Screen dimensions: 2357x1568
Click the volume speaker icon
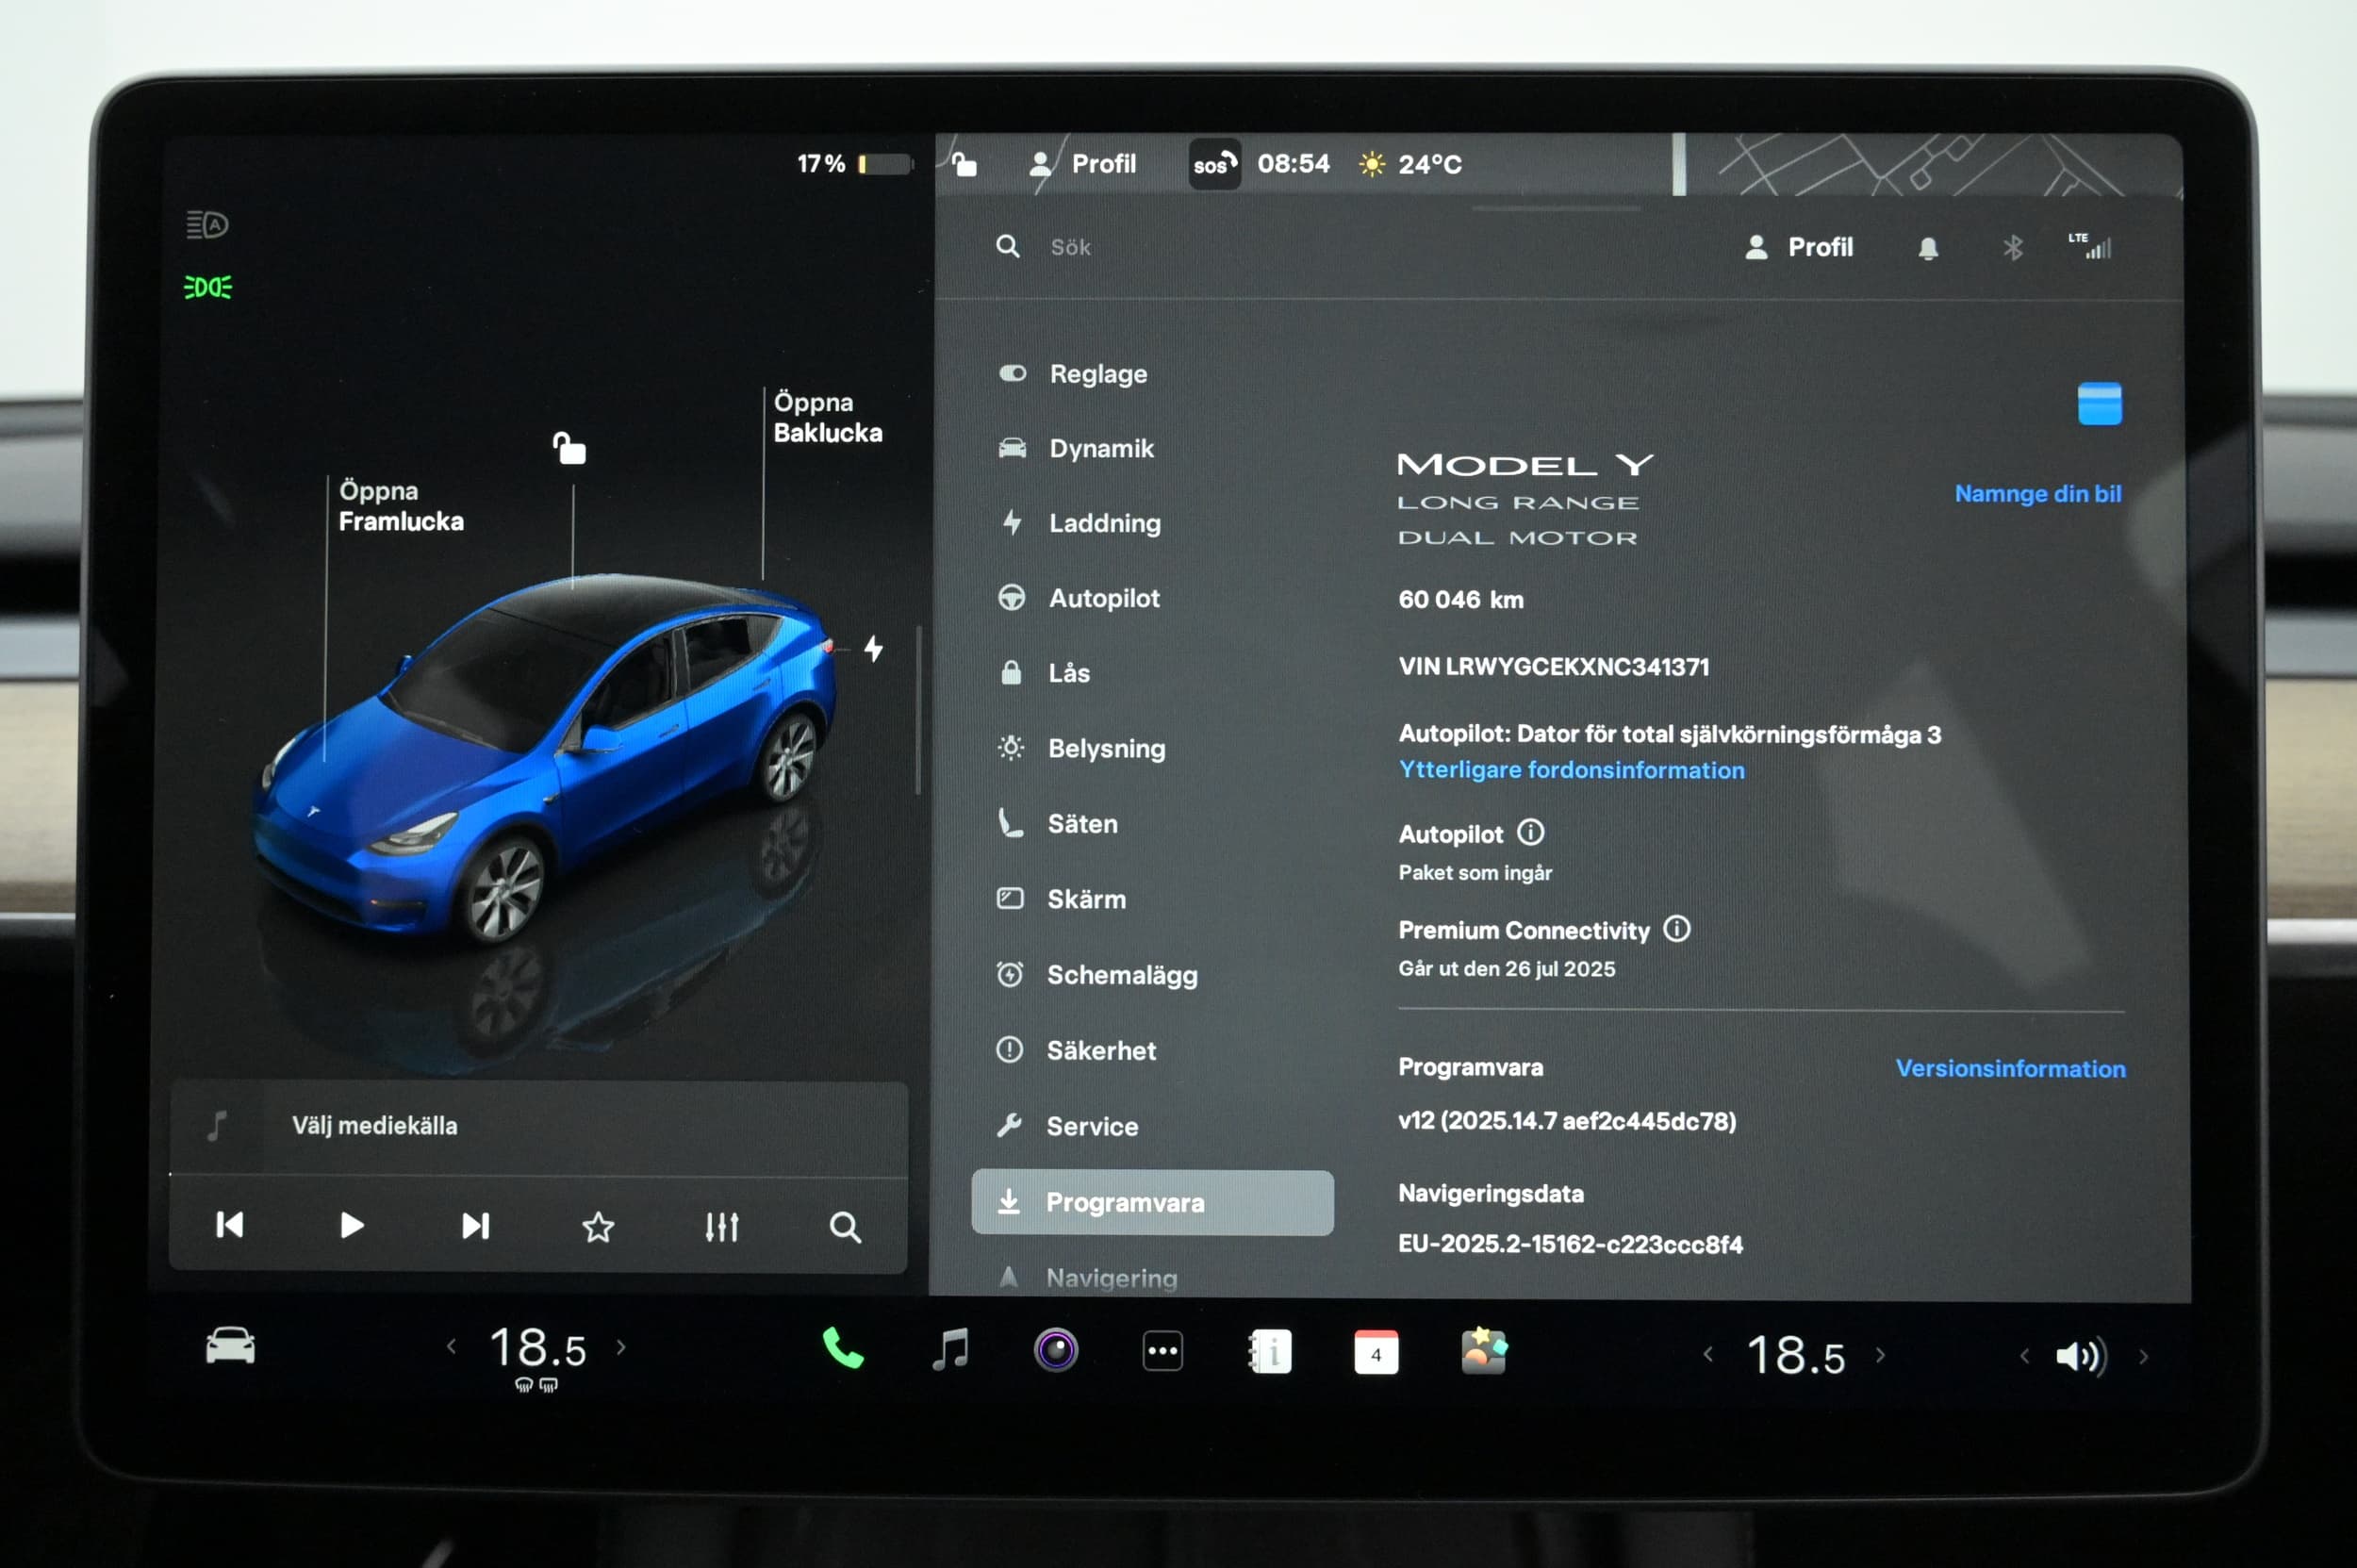(2081, 1356)
